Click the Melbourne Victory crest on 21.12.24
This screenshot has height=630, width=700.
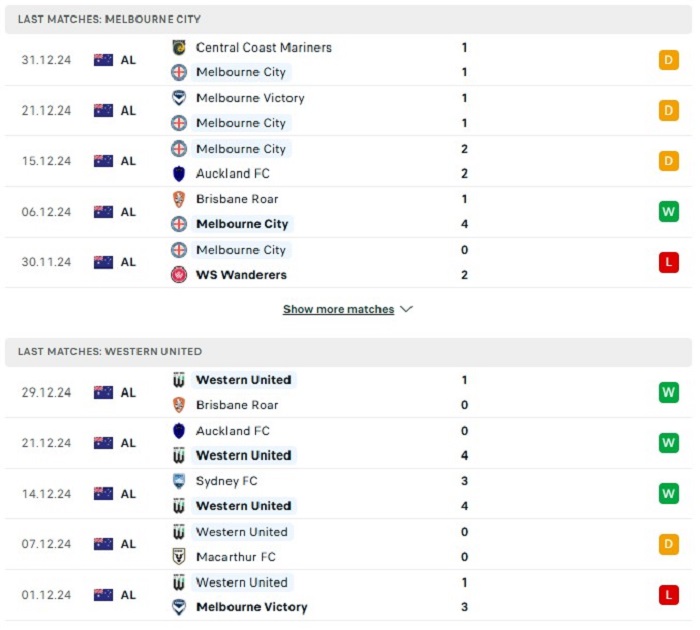(179, 98)
